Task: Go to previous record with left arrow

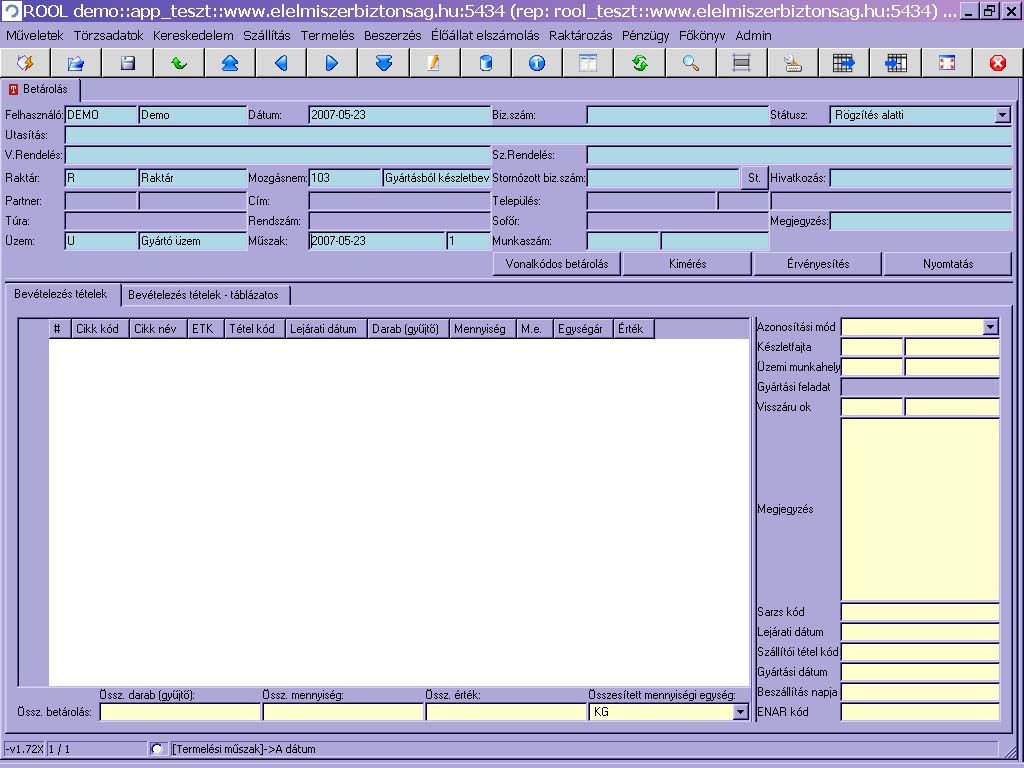Action: pos(281,63)
